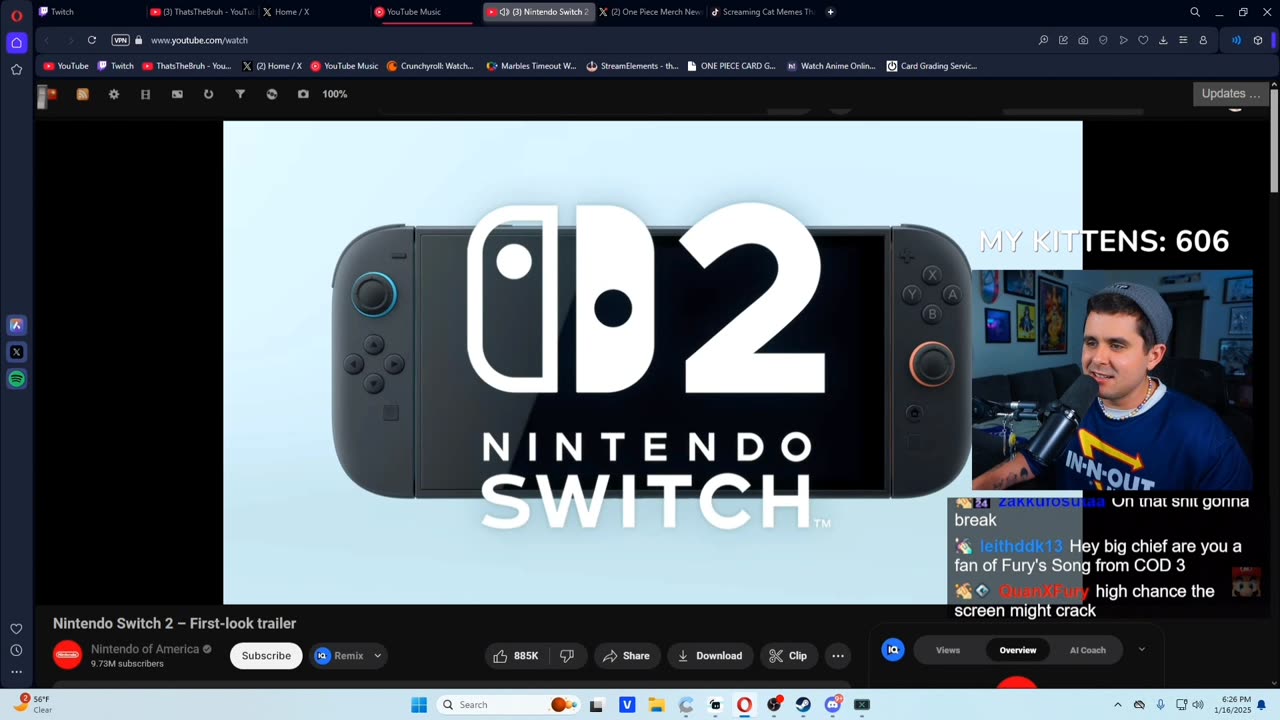This screenshot has height=720, width=1280.
Task: Open the Spotify sidebar panel icon
Action: point(16,379)
